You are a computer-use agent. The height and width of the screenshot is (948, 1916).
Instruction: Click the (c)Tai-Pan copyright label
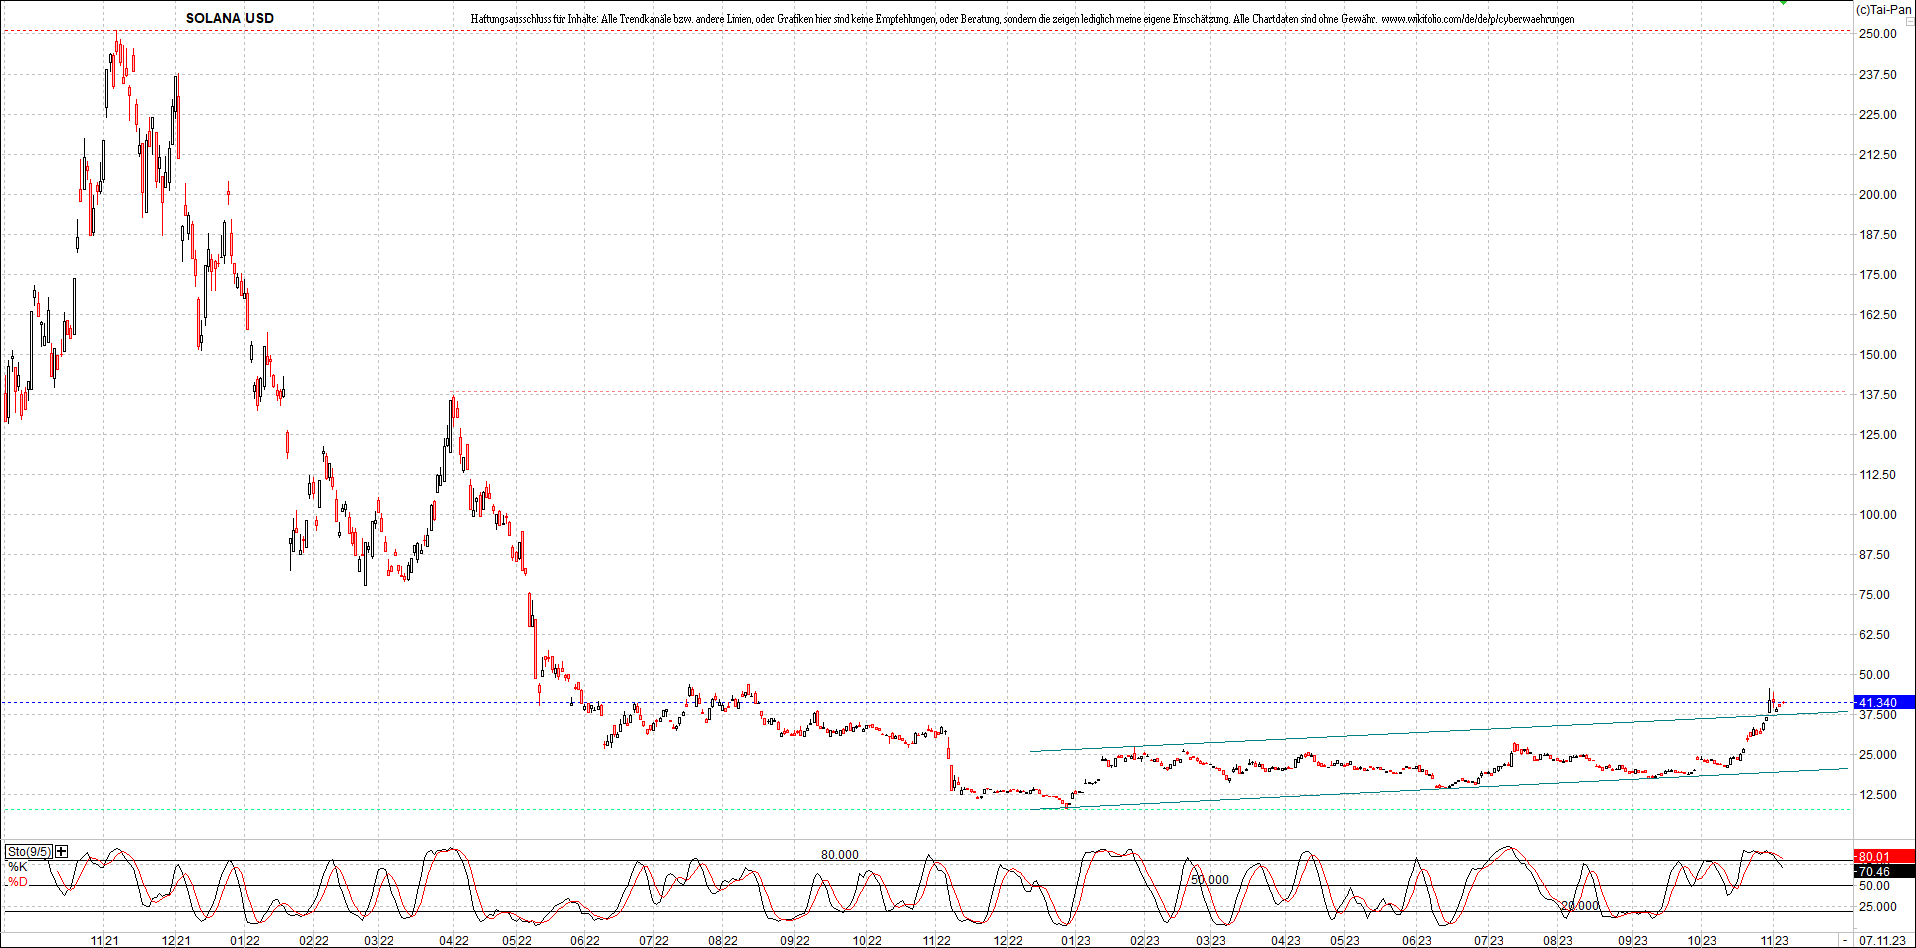coord(1883,7)
